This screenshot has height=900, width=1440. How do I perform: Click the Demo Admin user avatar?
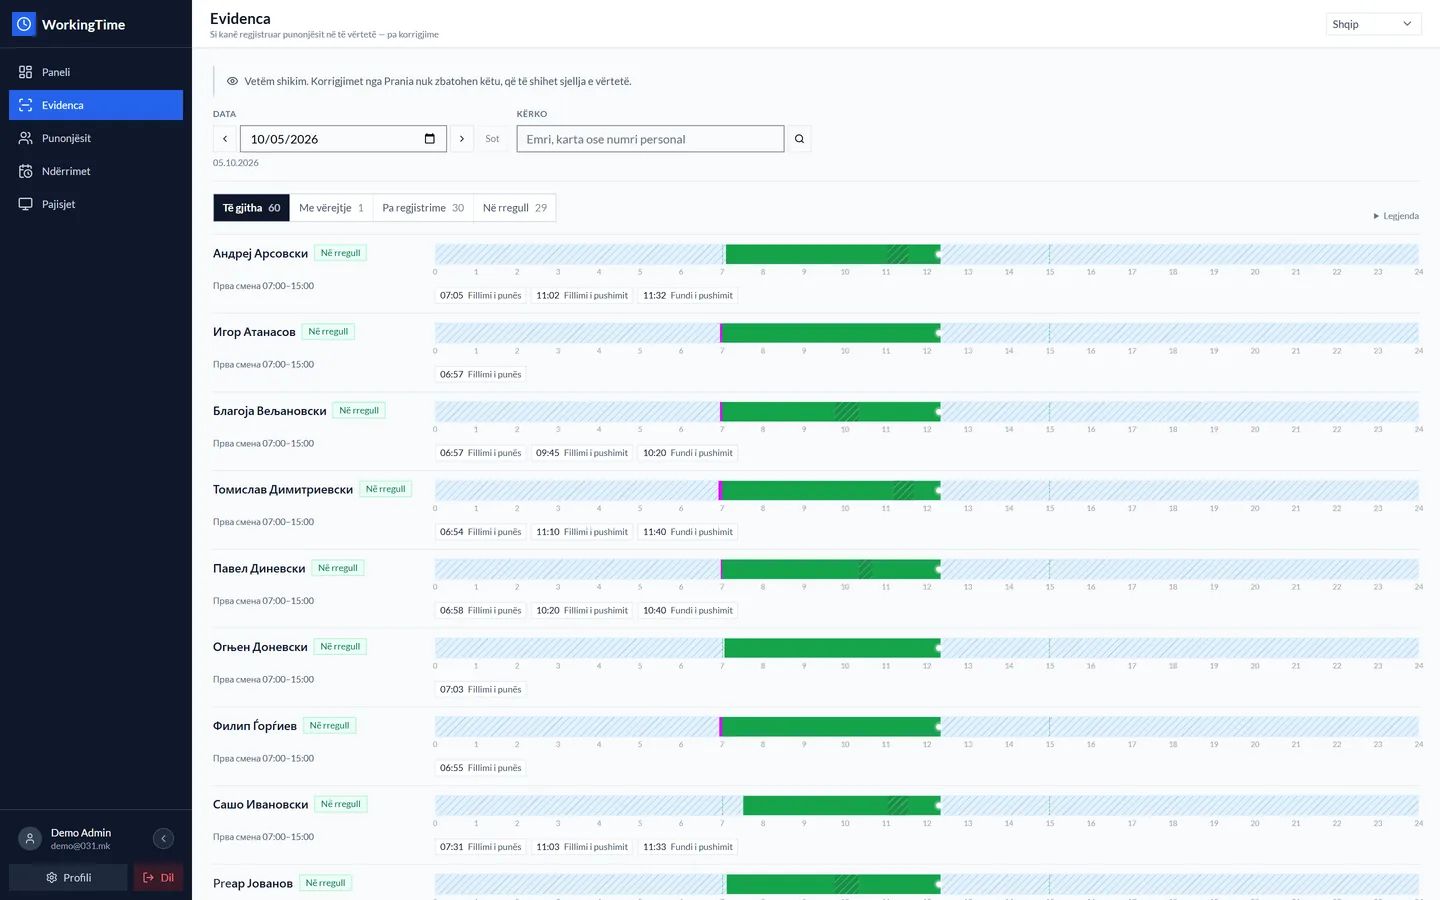(30, 839)
